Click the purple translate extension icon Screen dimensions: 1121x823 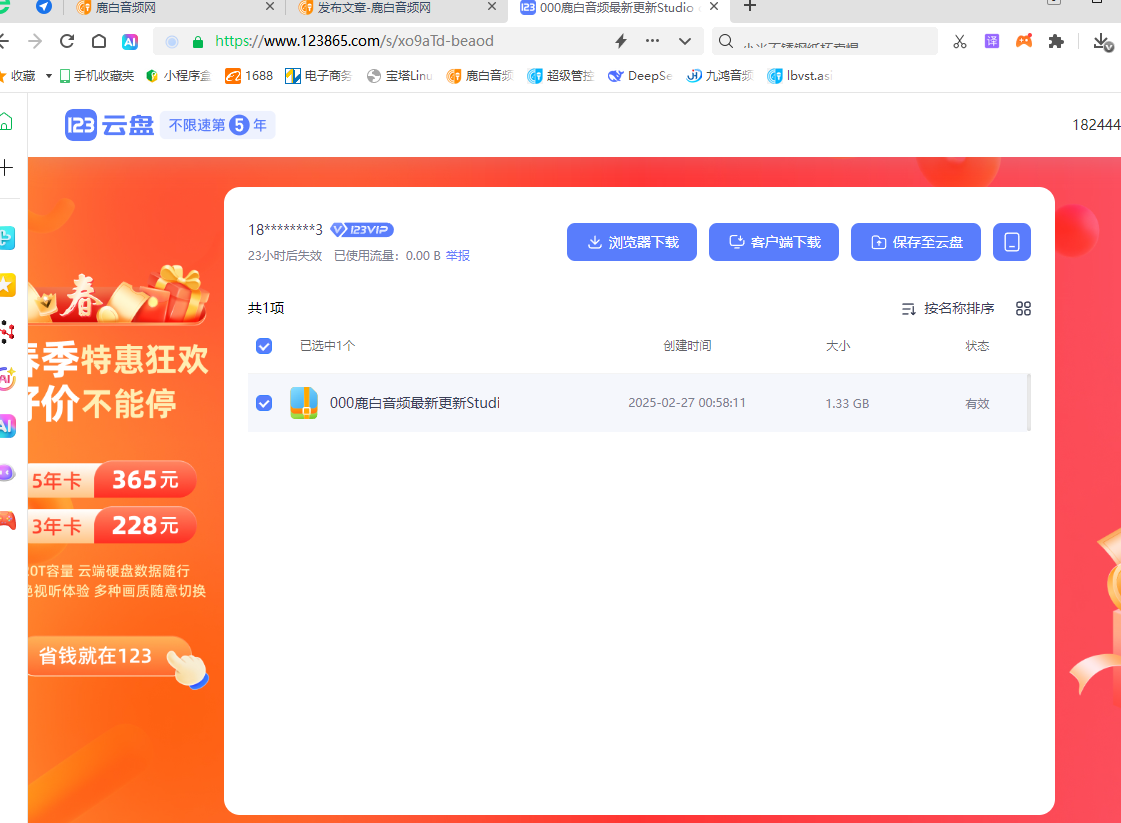coord(992,41)
